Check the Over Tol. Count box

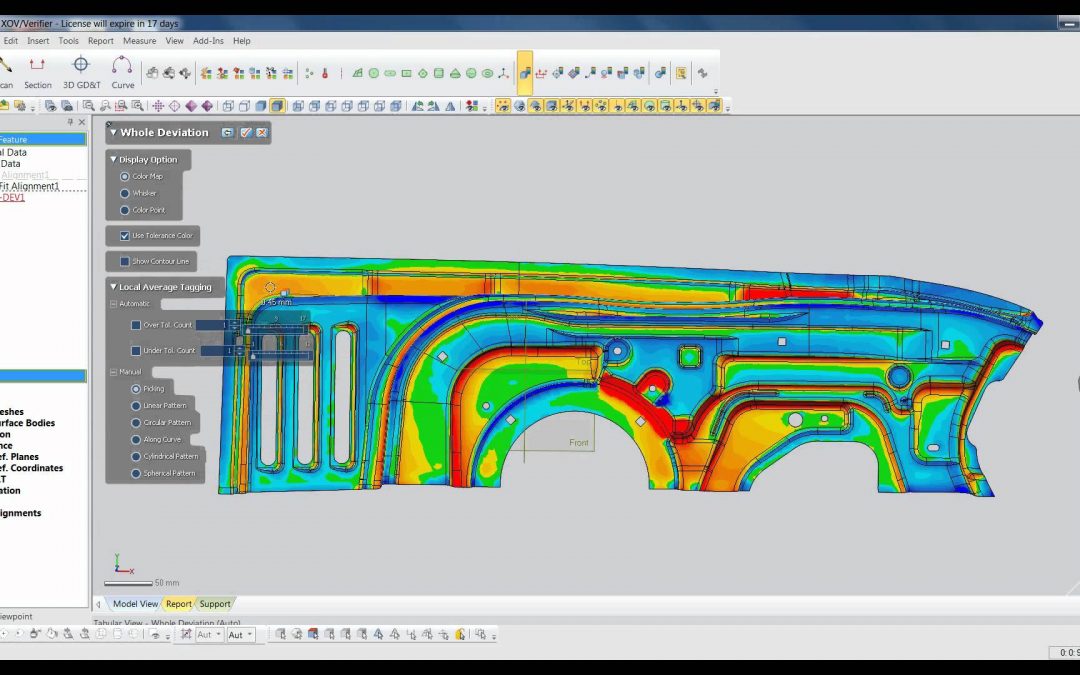(136, 325)
